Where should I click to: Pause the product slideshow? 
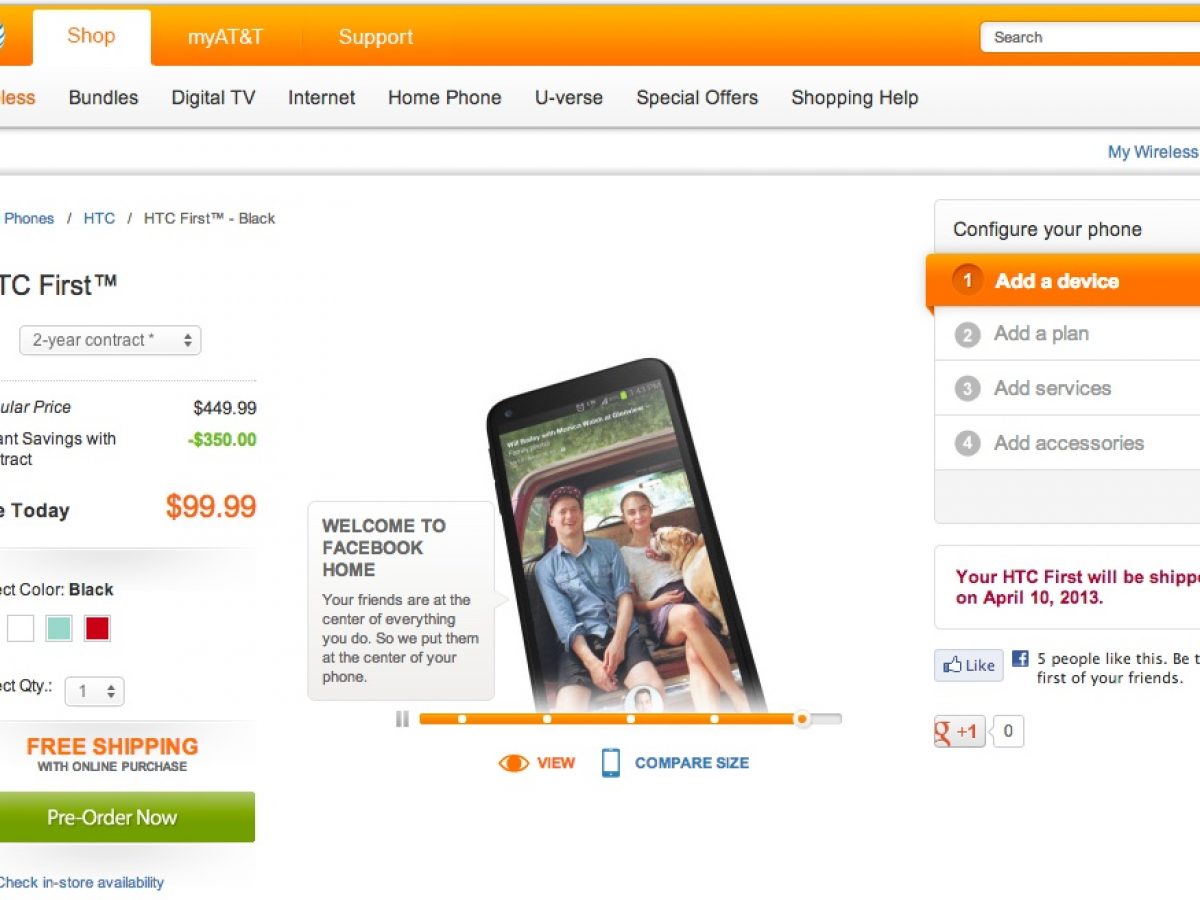402,718
